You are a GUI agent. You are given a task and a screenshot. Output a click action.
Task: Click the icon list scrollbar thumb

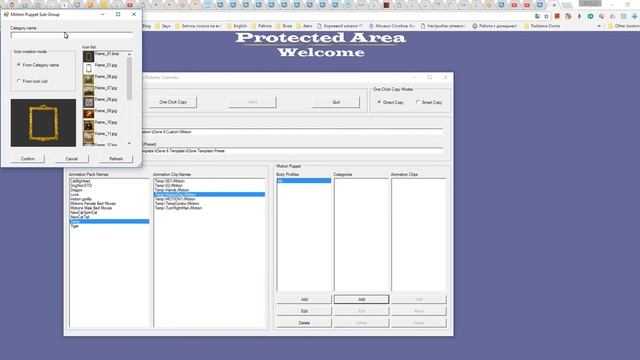click(129, 78)
